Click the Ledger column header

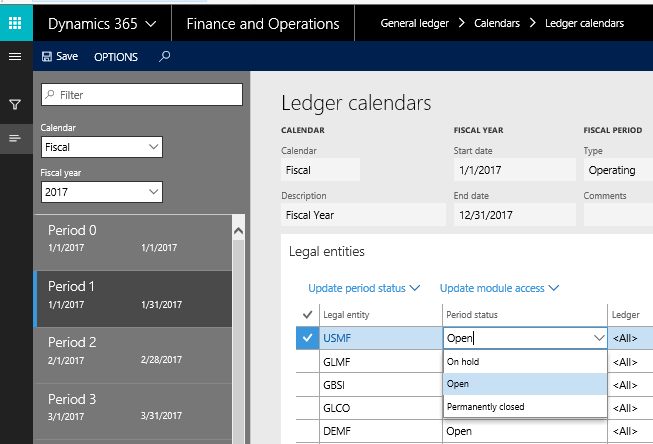pyautogui.click(x=626, y=315)
